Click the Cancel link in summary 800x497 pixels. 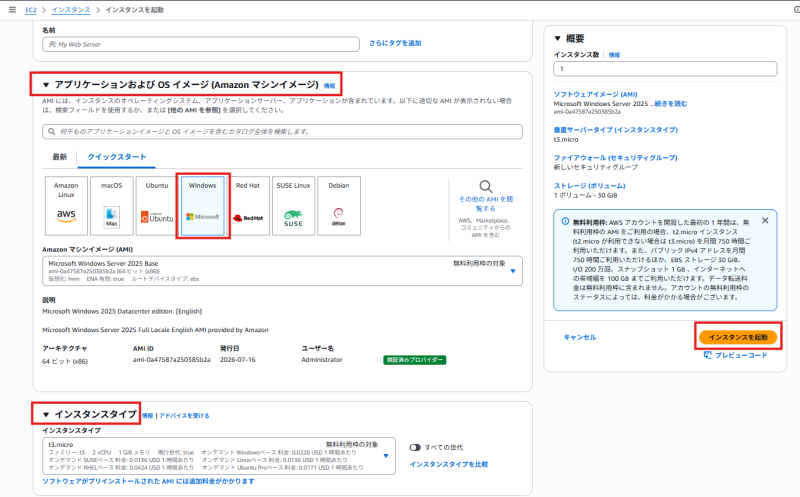(x=580, y=337)
